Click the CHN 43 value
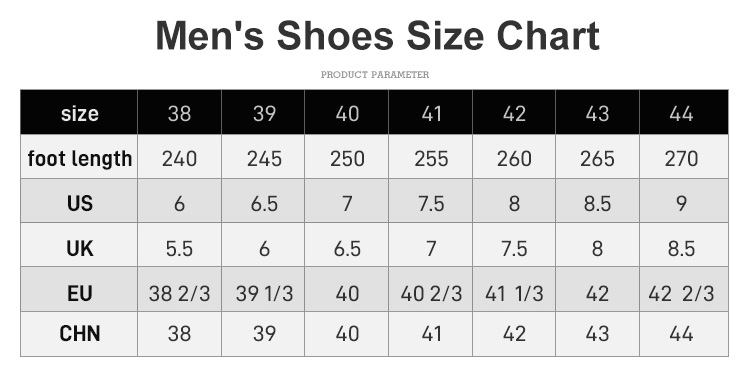 point(597,333)
